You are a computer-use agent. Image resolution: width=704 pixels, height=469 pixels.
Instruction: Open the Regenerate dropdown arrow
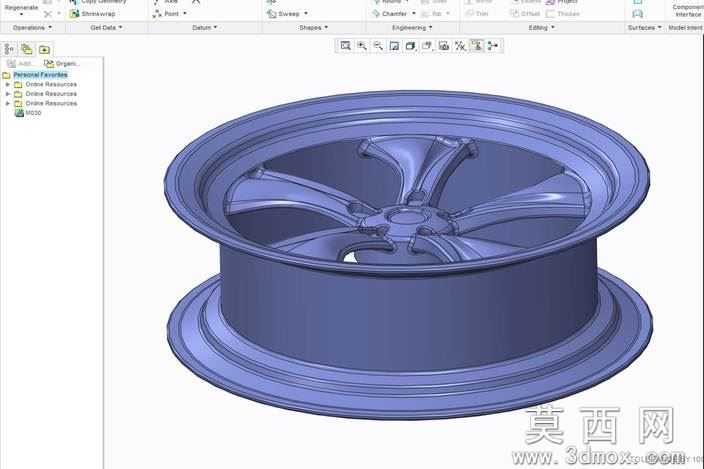click(x=21, y=15)
